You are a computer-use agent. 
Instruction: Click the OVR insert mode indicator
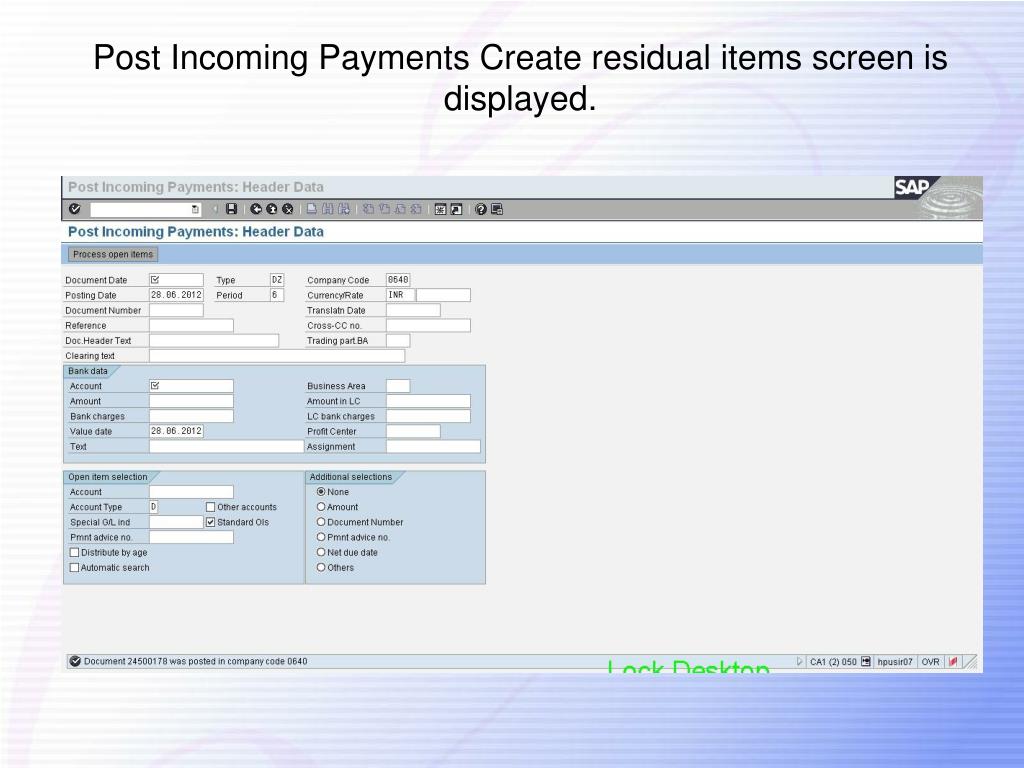coord(930,662)
